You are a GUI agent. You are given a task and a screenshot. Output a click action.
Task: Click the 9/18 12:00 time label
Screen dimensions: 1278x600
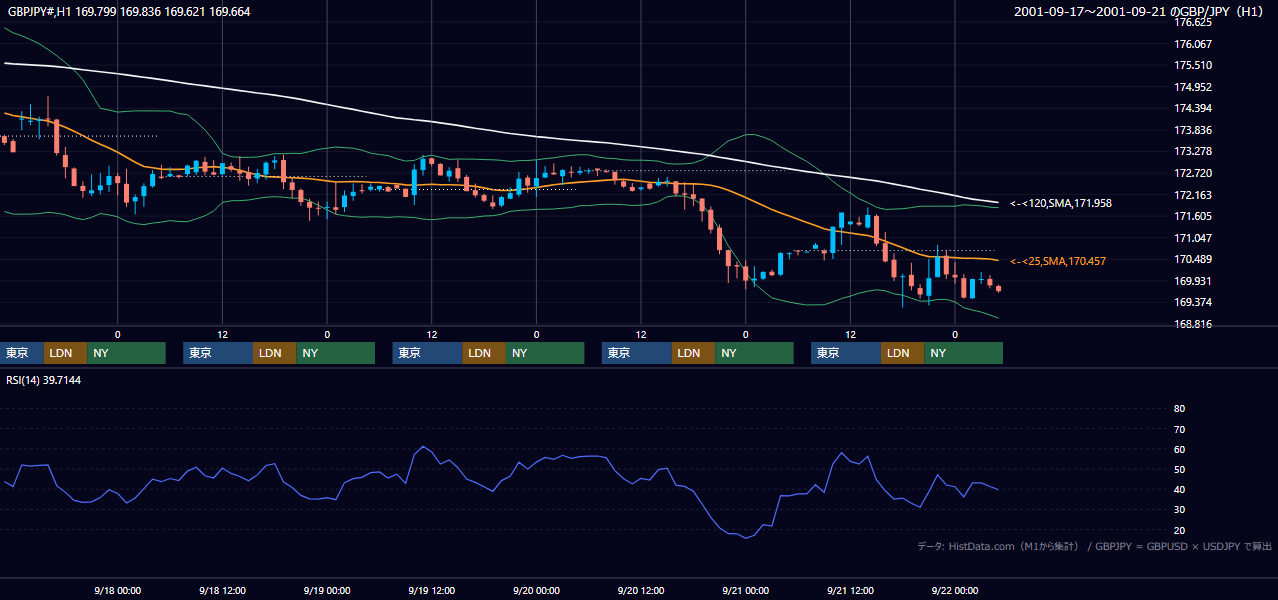[222, 590]
